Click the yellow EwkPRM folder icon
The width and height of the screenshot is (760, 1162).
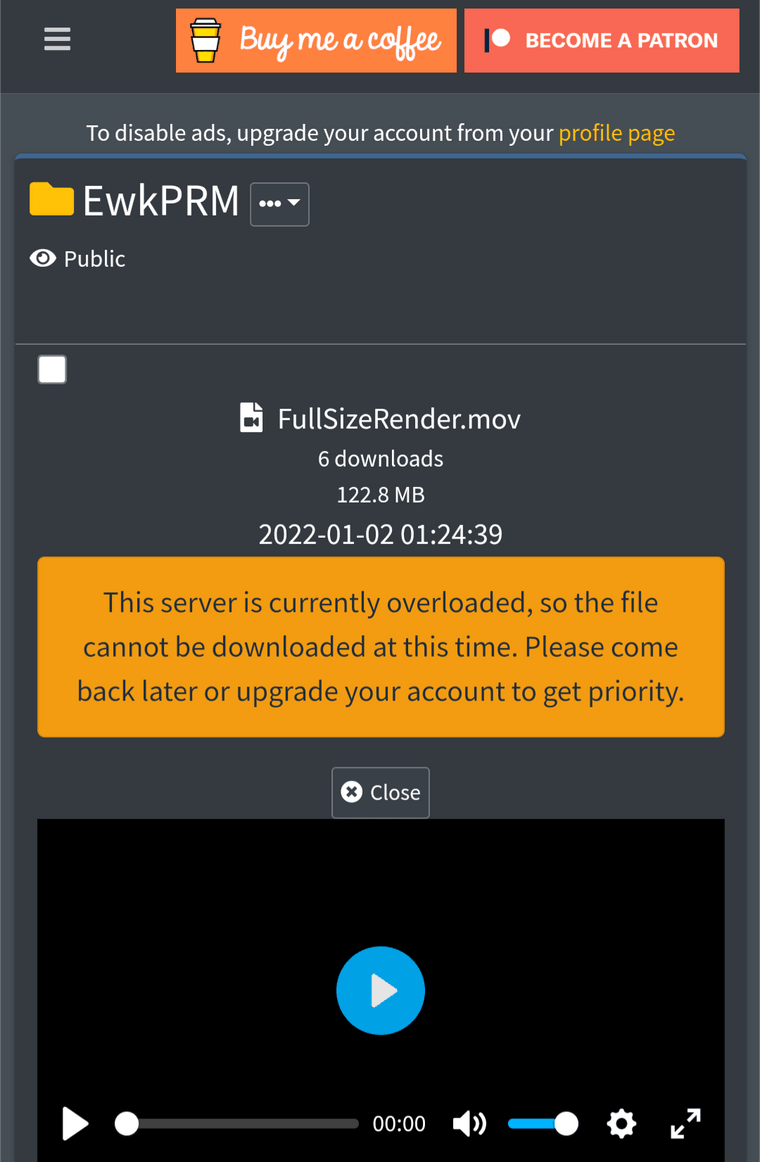(51, 199)
